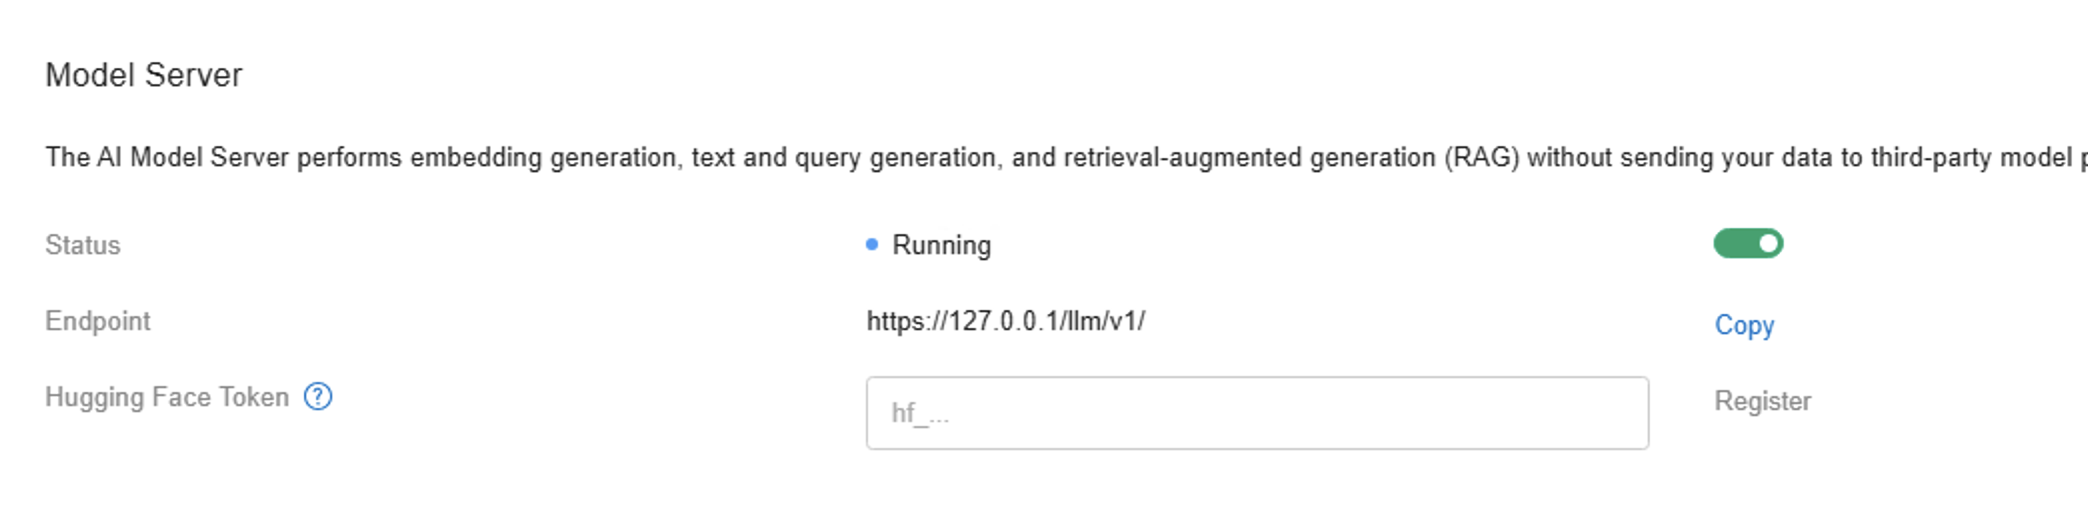Click the word RAG in the description

tap(1481, 158)
